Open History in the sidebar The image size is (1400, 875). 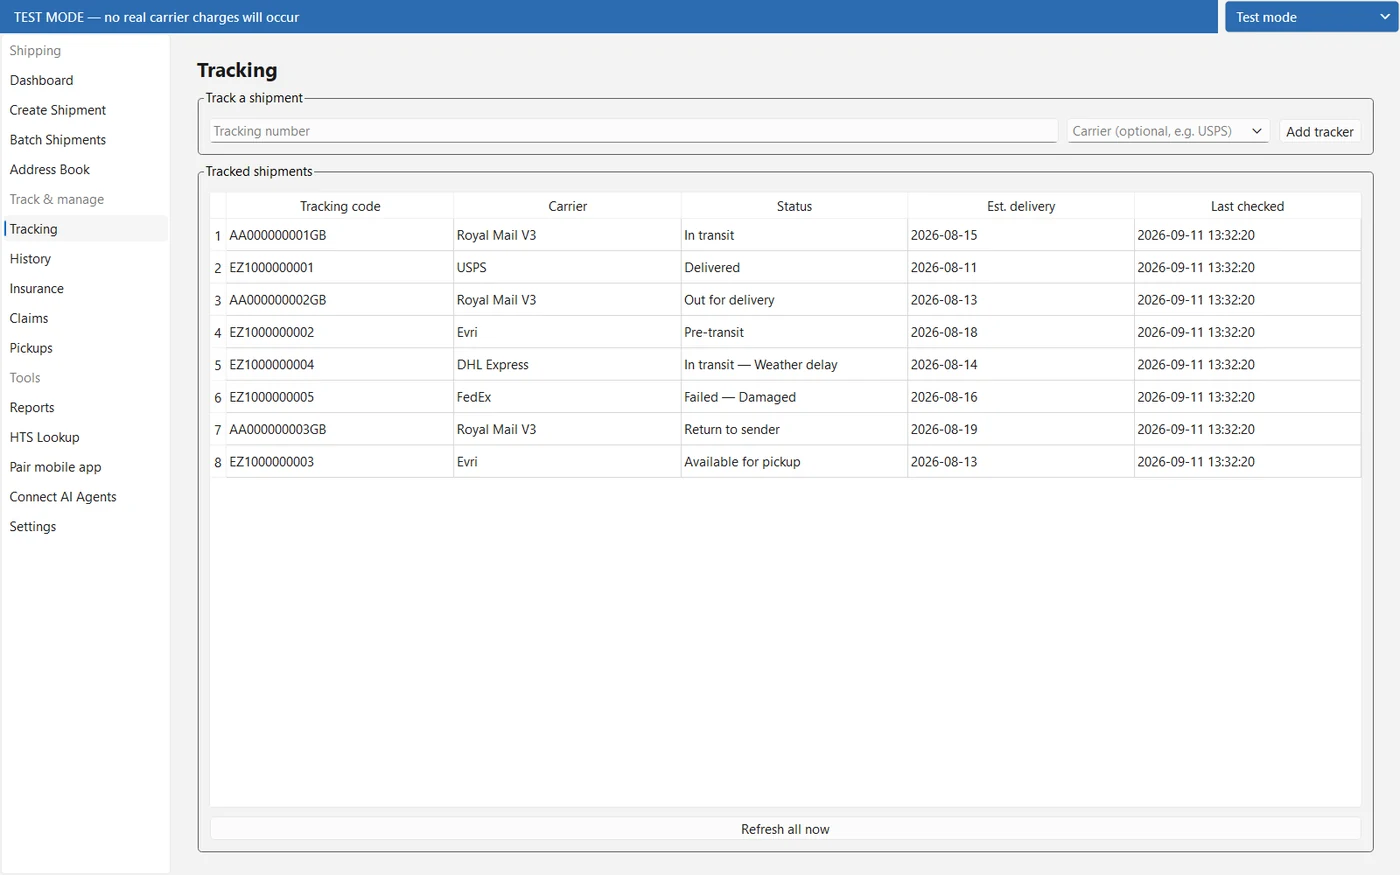[85, 259]
